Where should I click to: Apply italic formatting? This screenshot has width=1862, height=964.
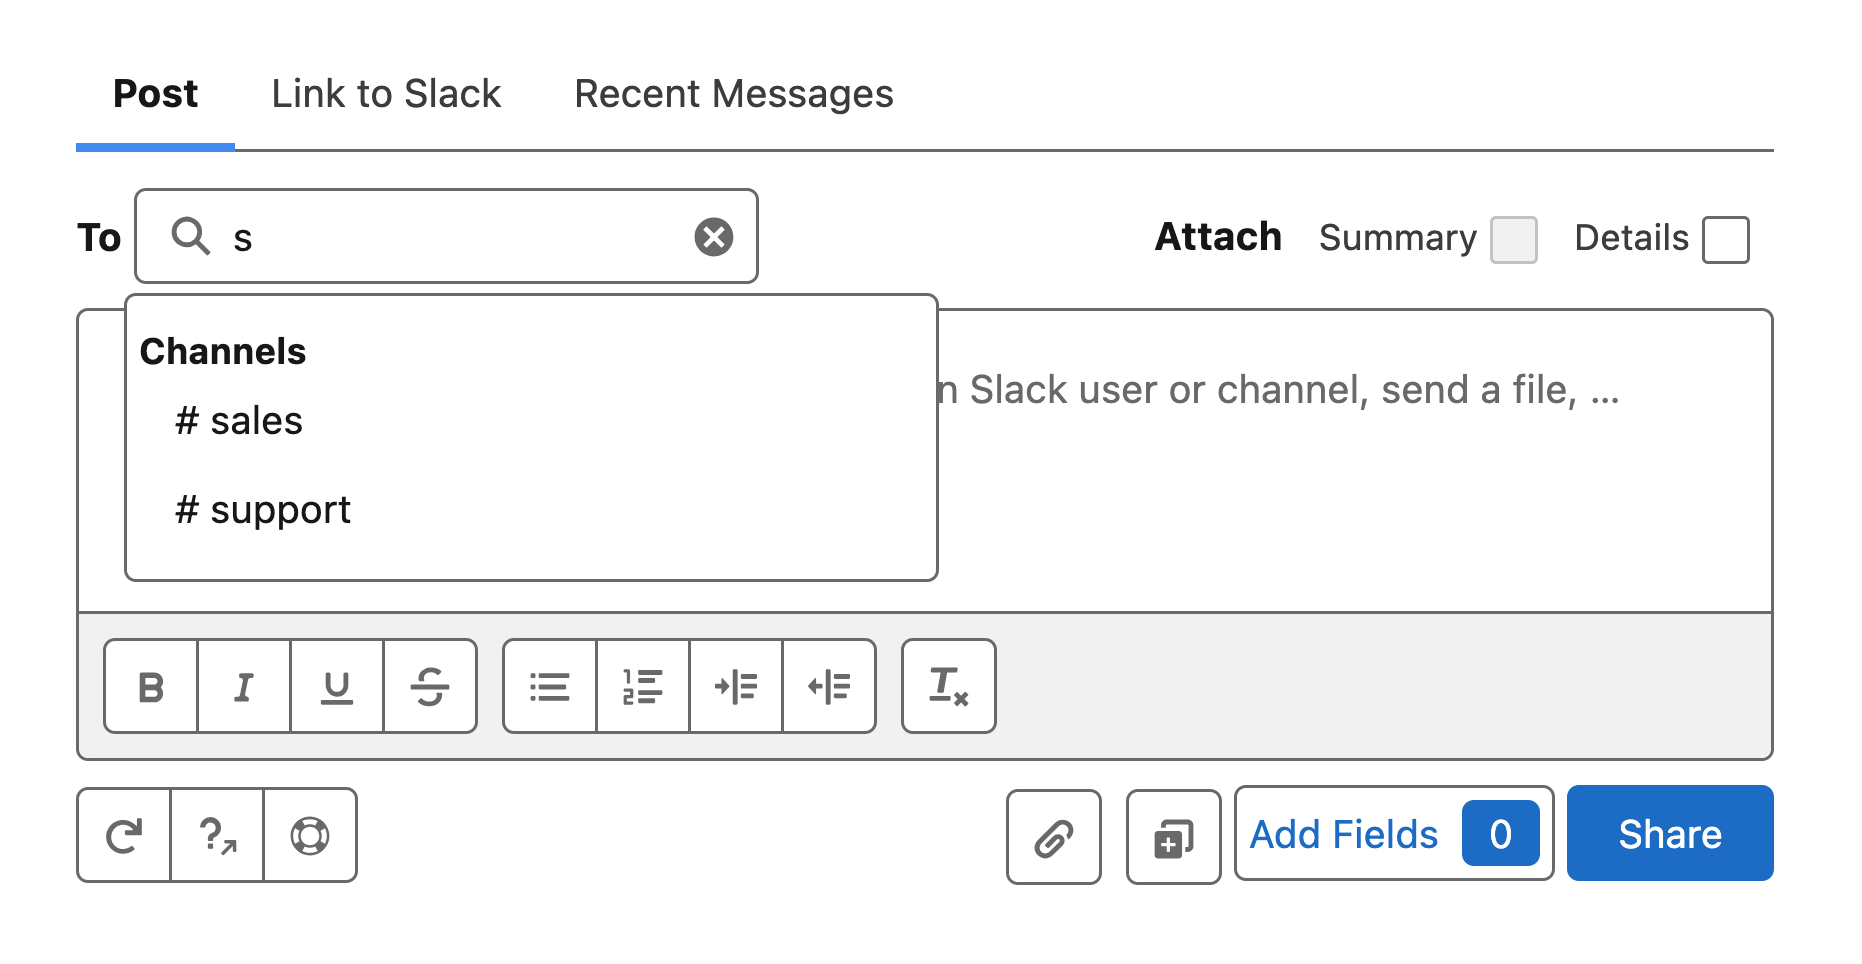[244, 687]
